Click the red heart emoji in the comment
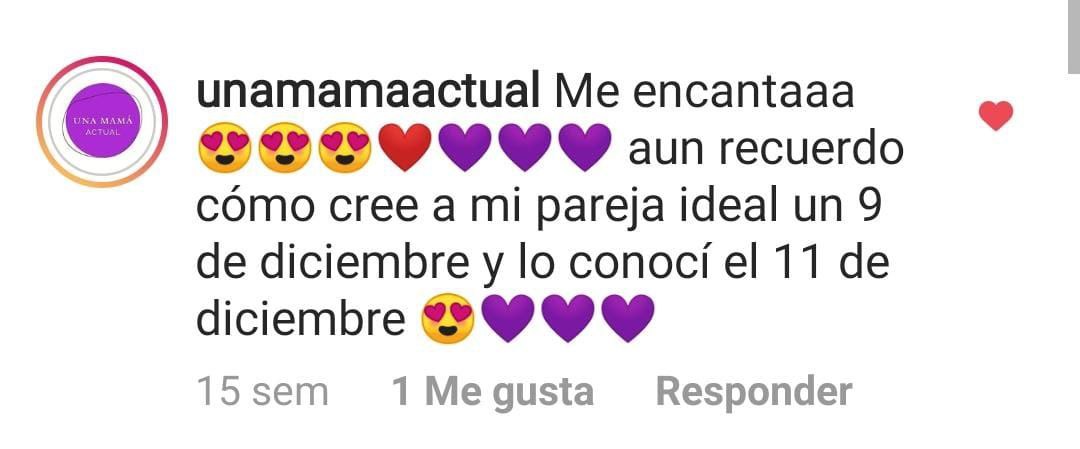This screenshot has width=1080, height=449. [405, 147]
